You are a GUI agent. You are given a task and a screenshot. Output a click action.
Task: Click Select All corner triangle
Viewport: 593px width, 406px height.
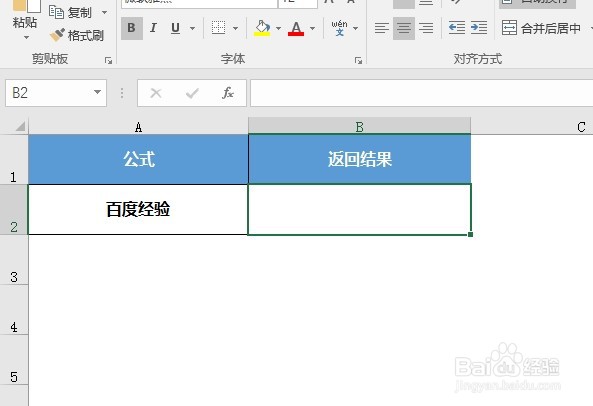click(x=20, y=126)
